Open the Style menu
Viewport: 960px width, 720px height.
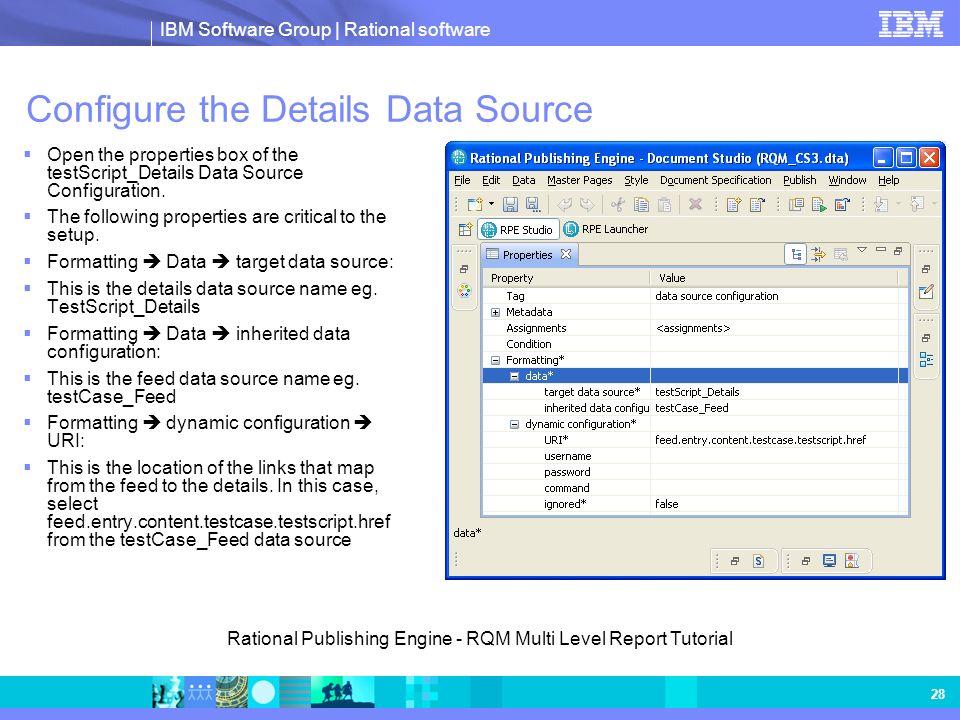coord(636,180)
